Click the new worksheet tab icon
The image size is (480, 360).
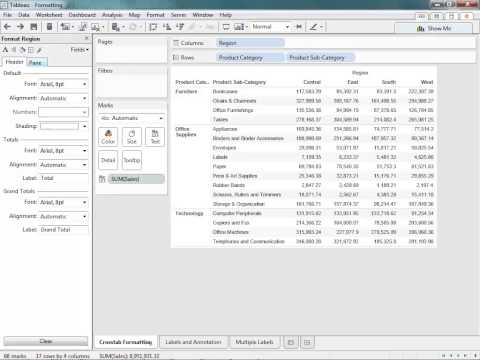[x=291, y=342]
